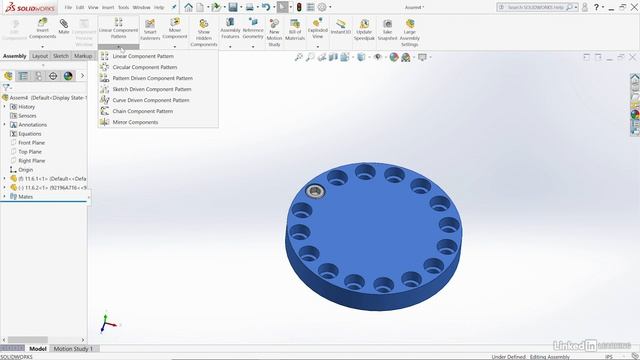640x360 pixels.
Task: Open the Edit menu
Action: [x=80, y=7]
